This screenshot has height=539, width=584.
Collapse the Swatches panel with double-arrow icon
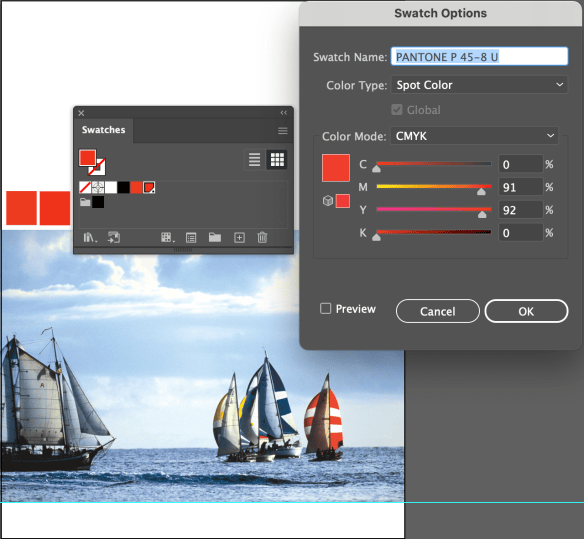283,113
